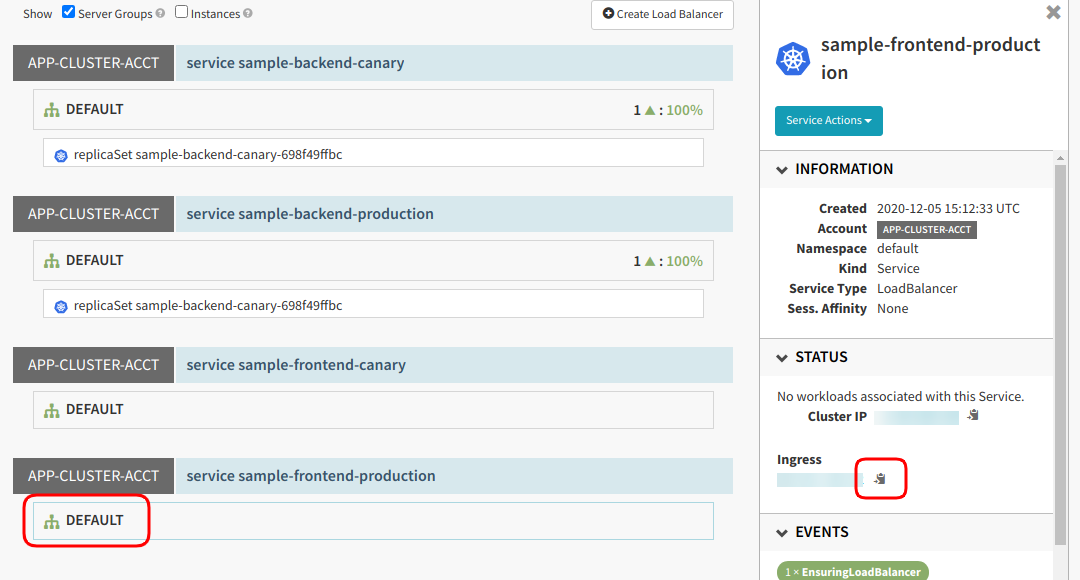Click the EnsuringLoadBalancer event badge
Screen dimensions: 1080x580
(x=852, y=571)
